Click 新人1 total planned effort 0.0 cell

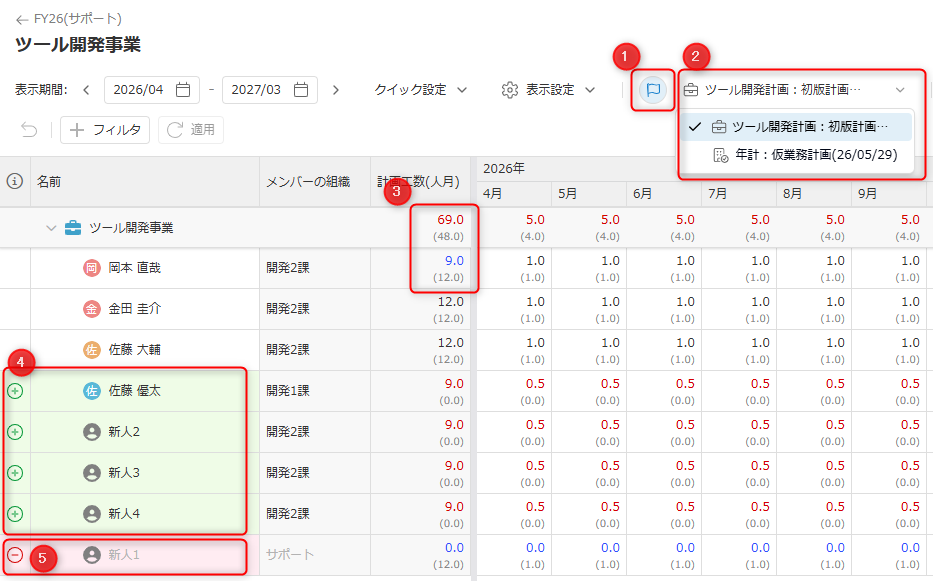pyautogui.click(x=420, y=555)
